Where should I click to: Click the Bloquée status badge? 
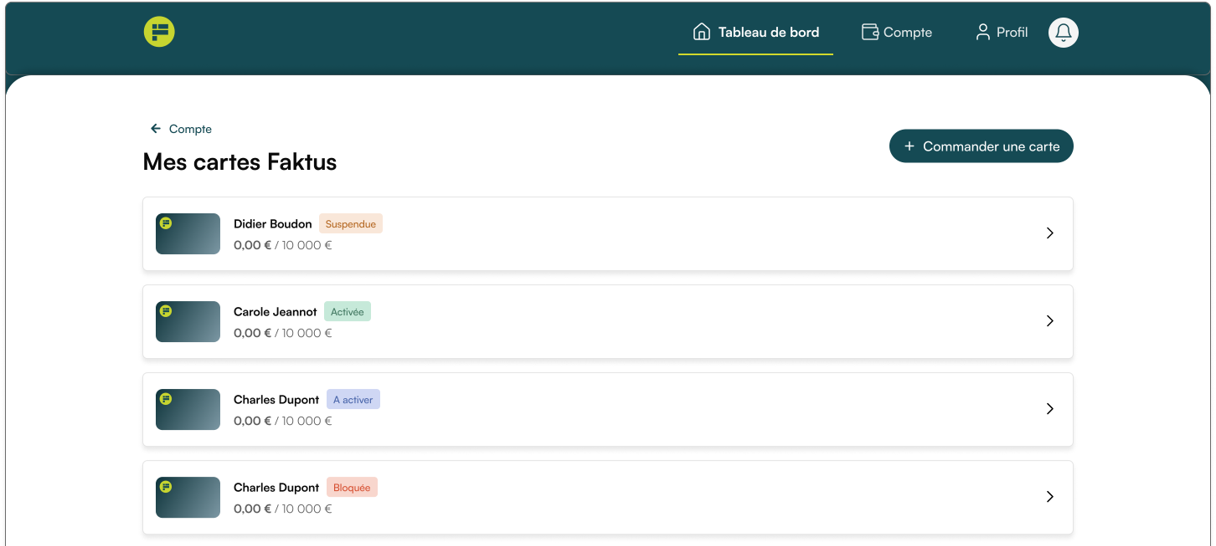[352, 488]
